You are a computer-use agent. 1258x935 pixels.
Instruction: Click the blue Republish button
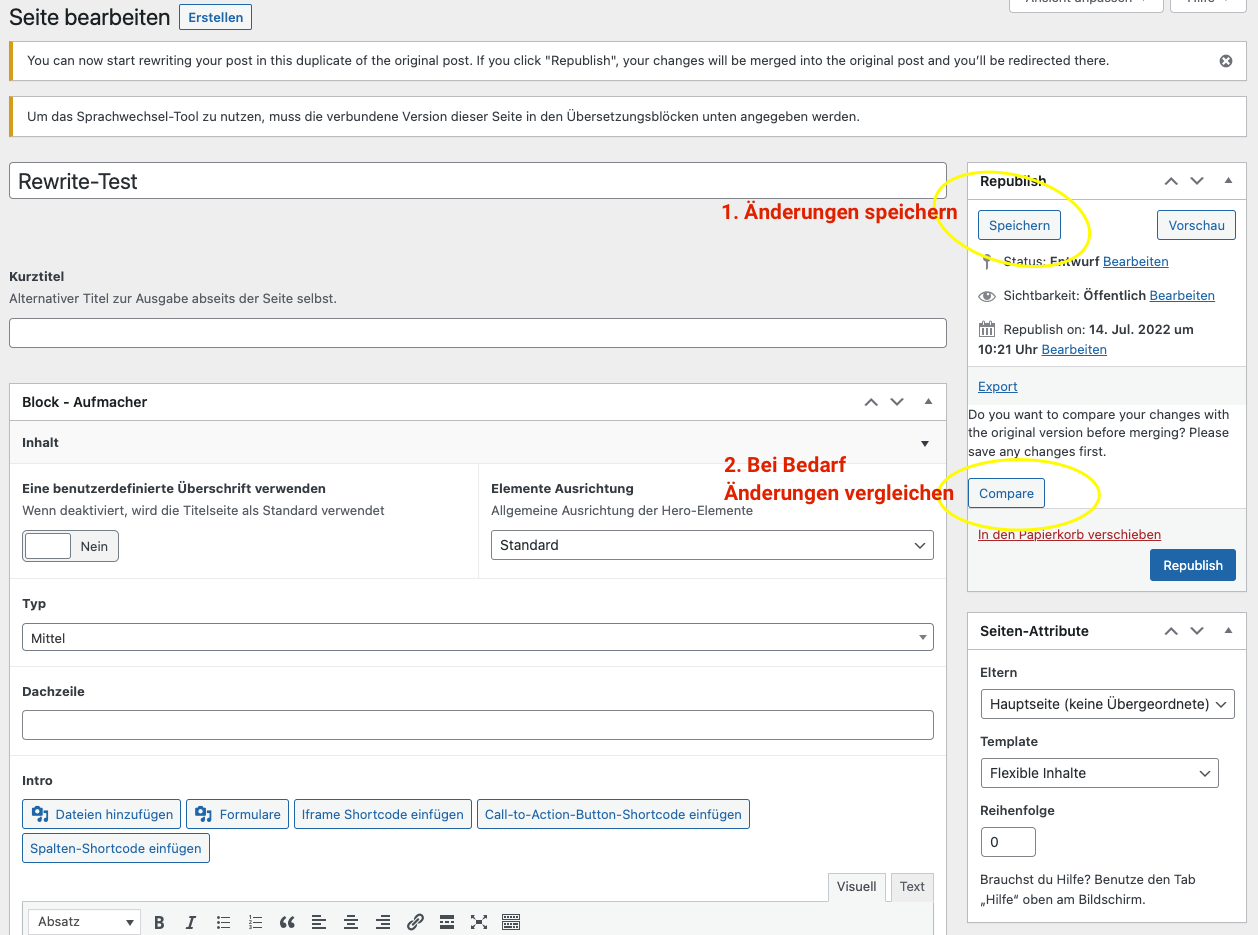coord(1192,565)
